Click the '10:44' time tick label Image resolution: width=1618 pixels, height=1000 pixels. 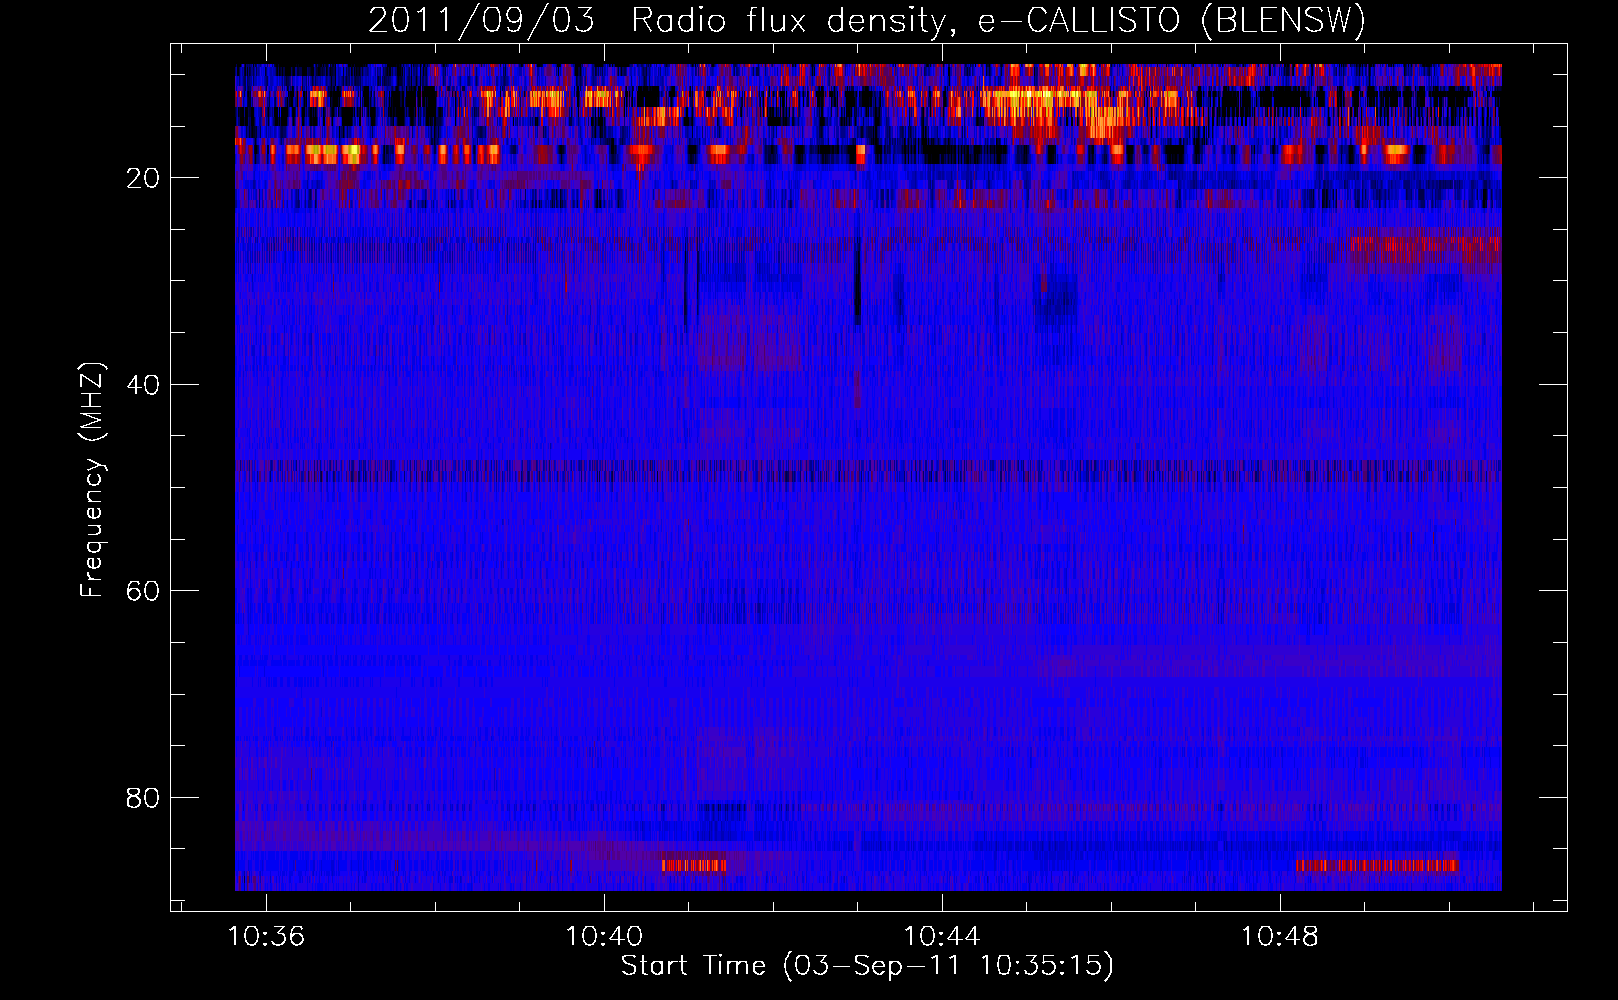(942, 937)
